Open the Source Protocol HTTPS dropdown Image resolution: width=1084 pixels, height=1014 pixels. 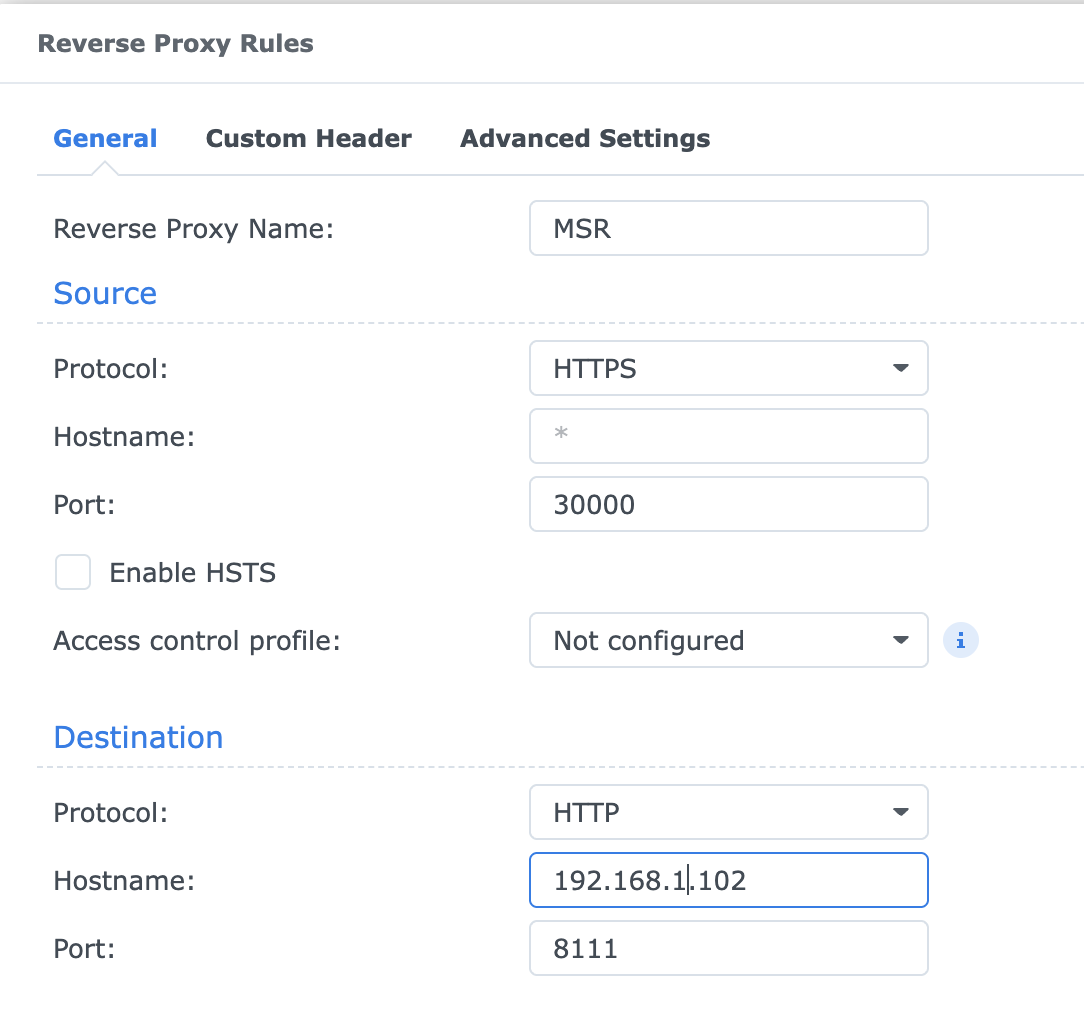[729, 368]
